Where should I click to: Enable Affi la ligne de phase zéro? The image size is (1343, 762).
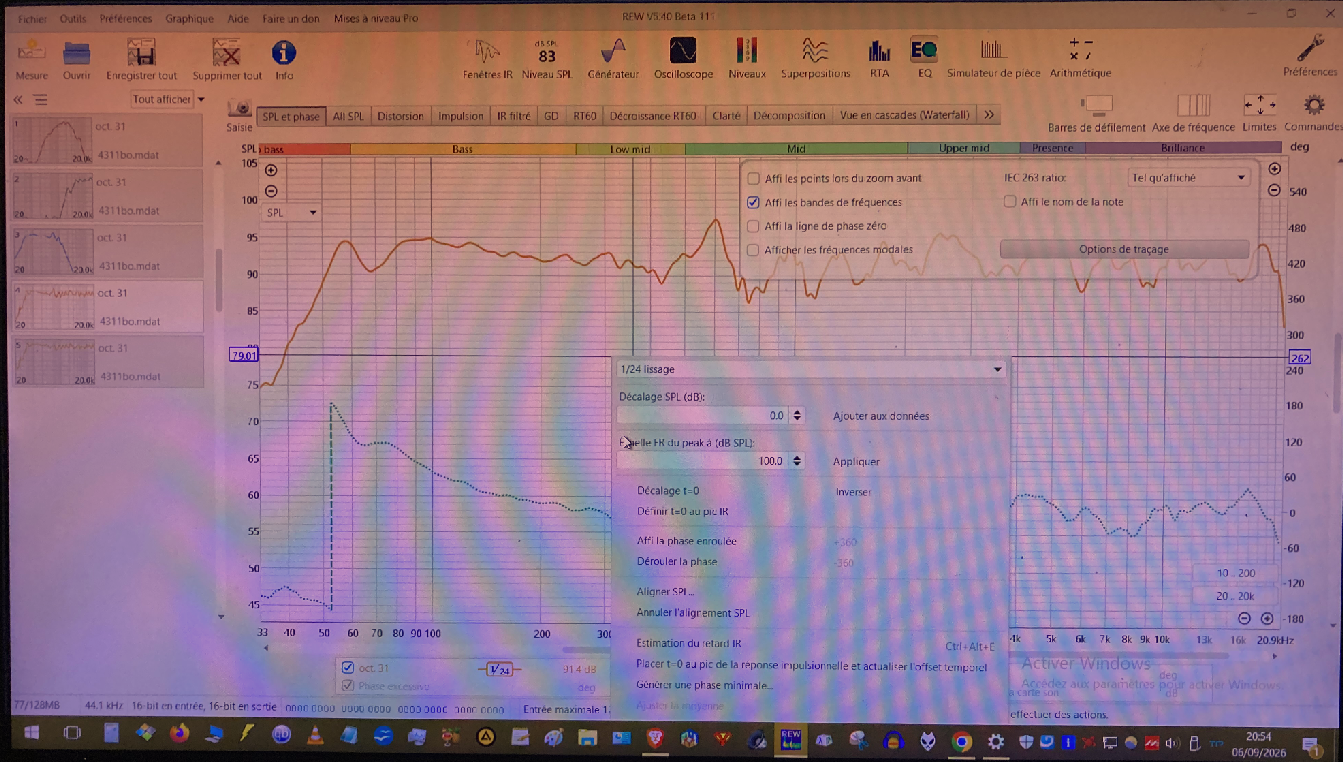(754, 226)
